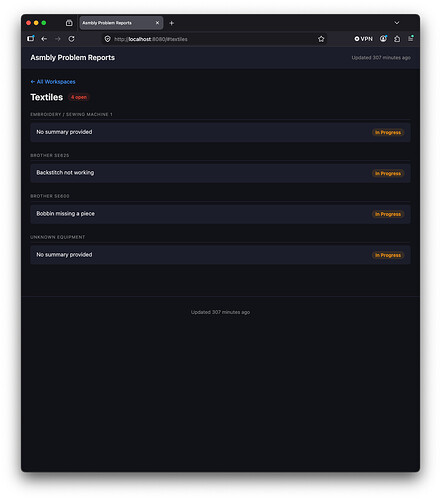
Task: Open the account profile icon
Action: (x=383, y=39)
